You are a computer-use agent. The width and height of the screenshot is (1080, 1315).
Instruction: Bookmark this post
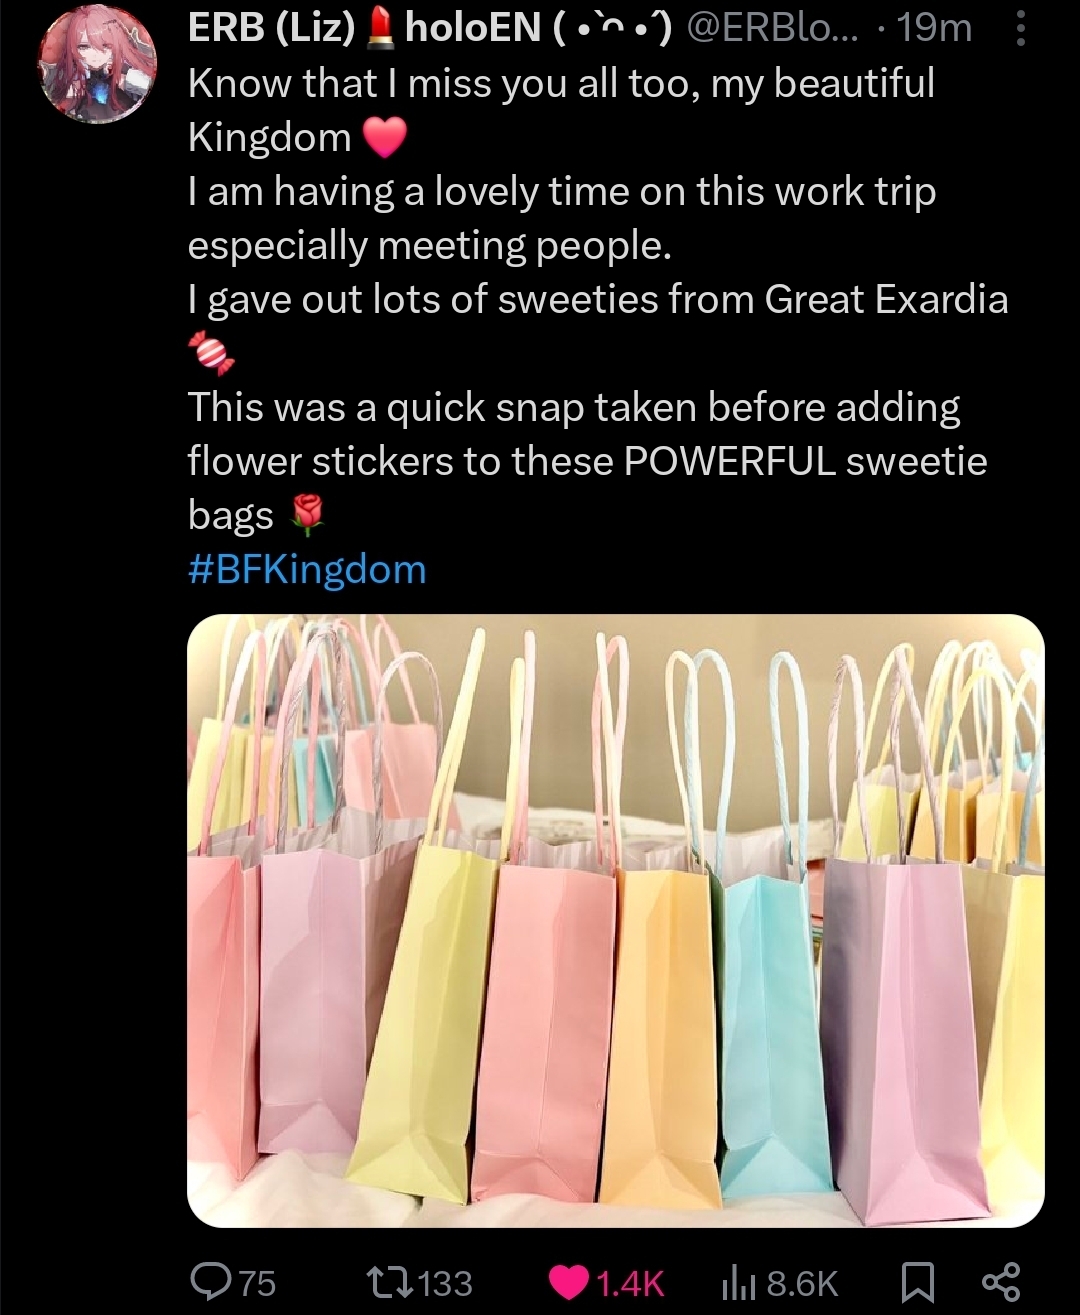click(x=918, y=1282)
